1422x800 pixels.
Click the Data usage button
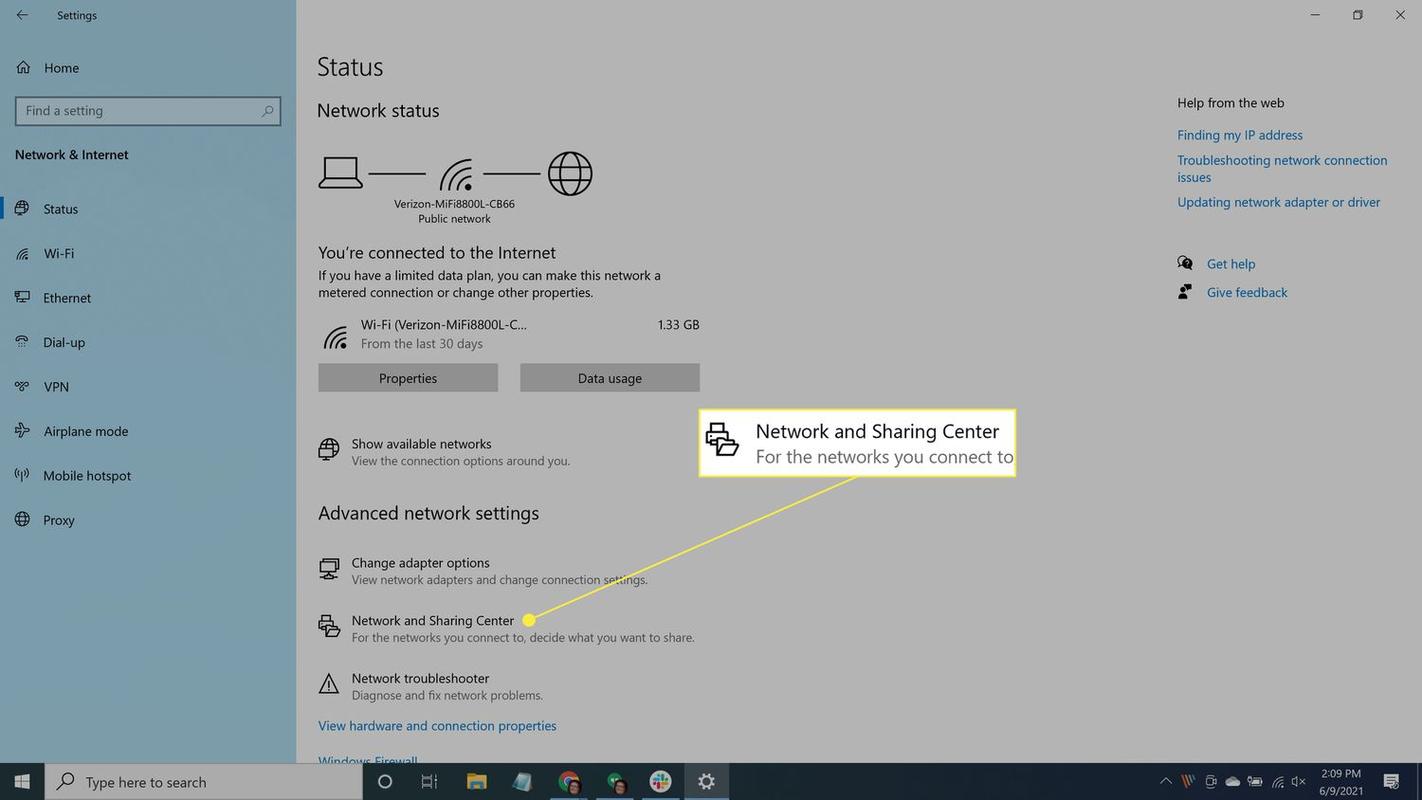click(608, 378)
